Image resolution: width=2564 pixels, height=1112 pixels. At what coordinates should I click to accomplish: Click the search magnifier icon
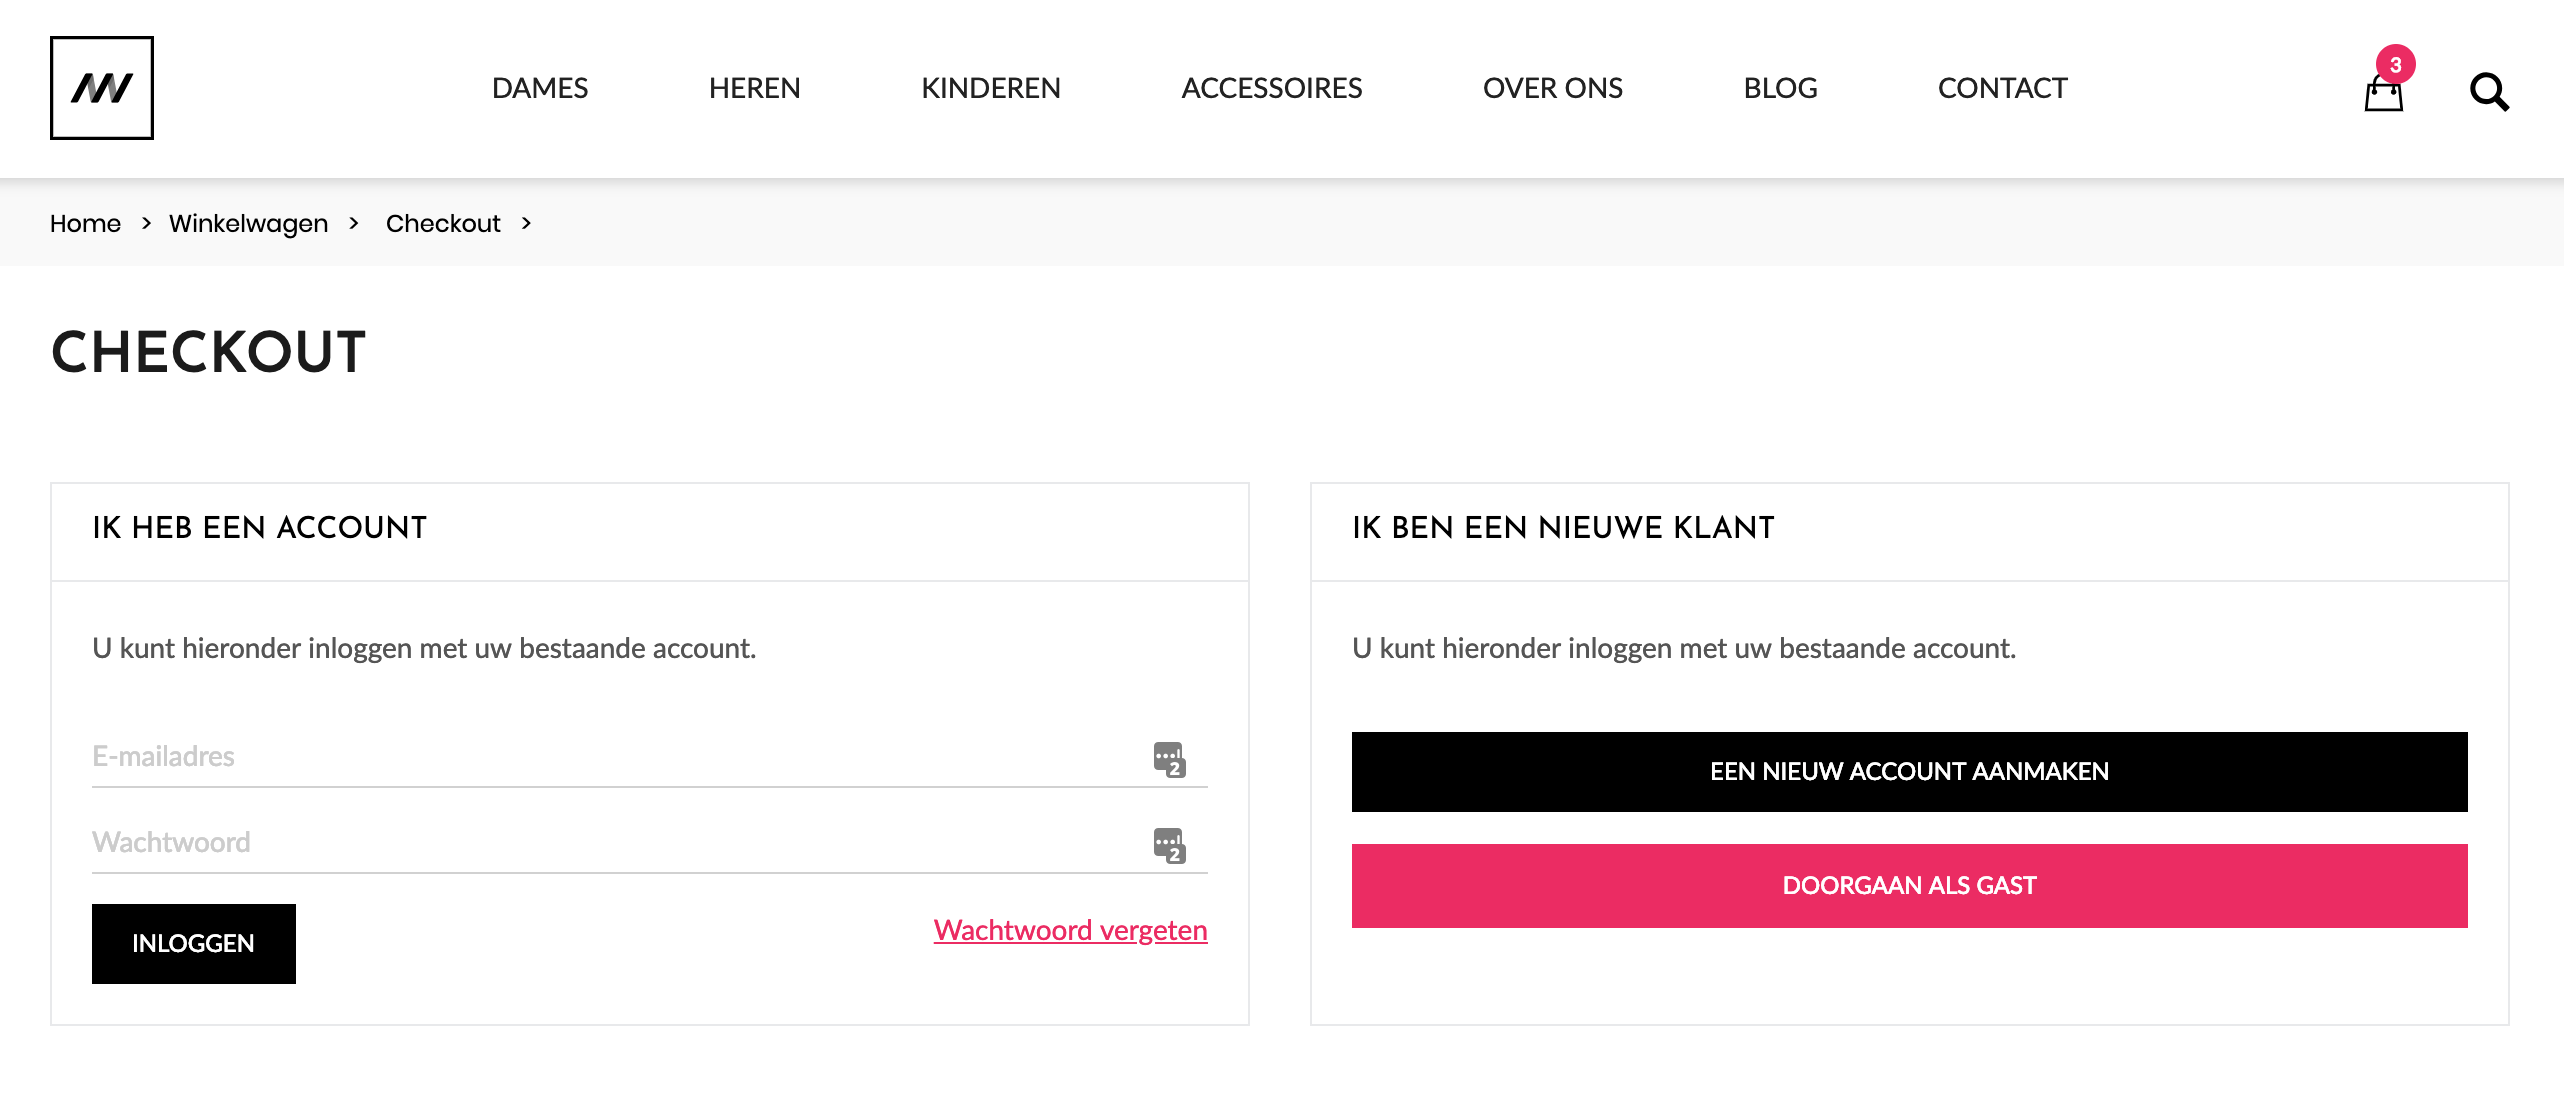pos(2489,92)
